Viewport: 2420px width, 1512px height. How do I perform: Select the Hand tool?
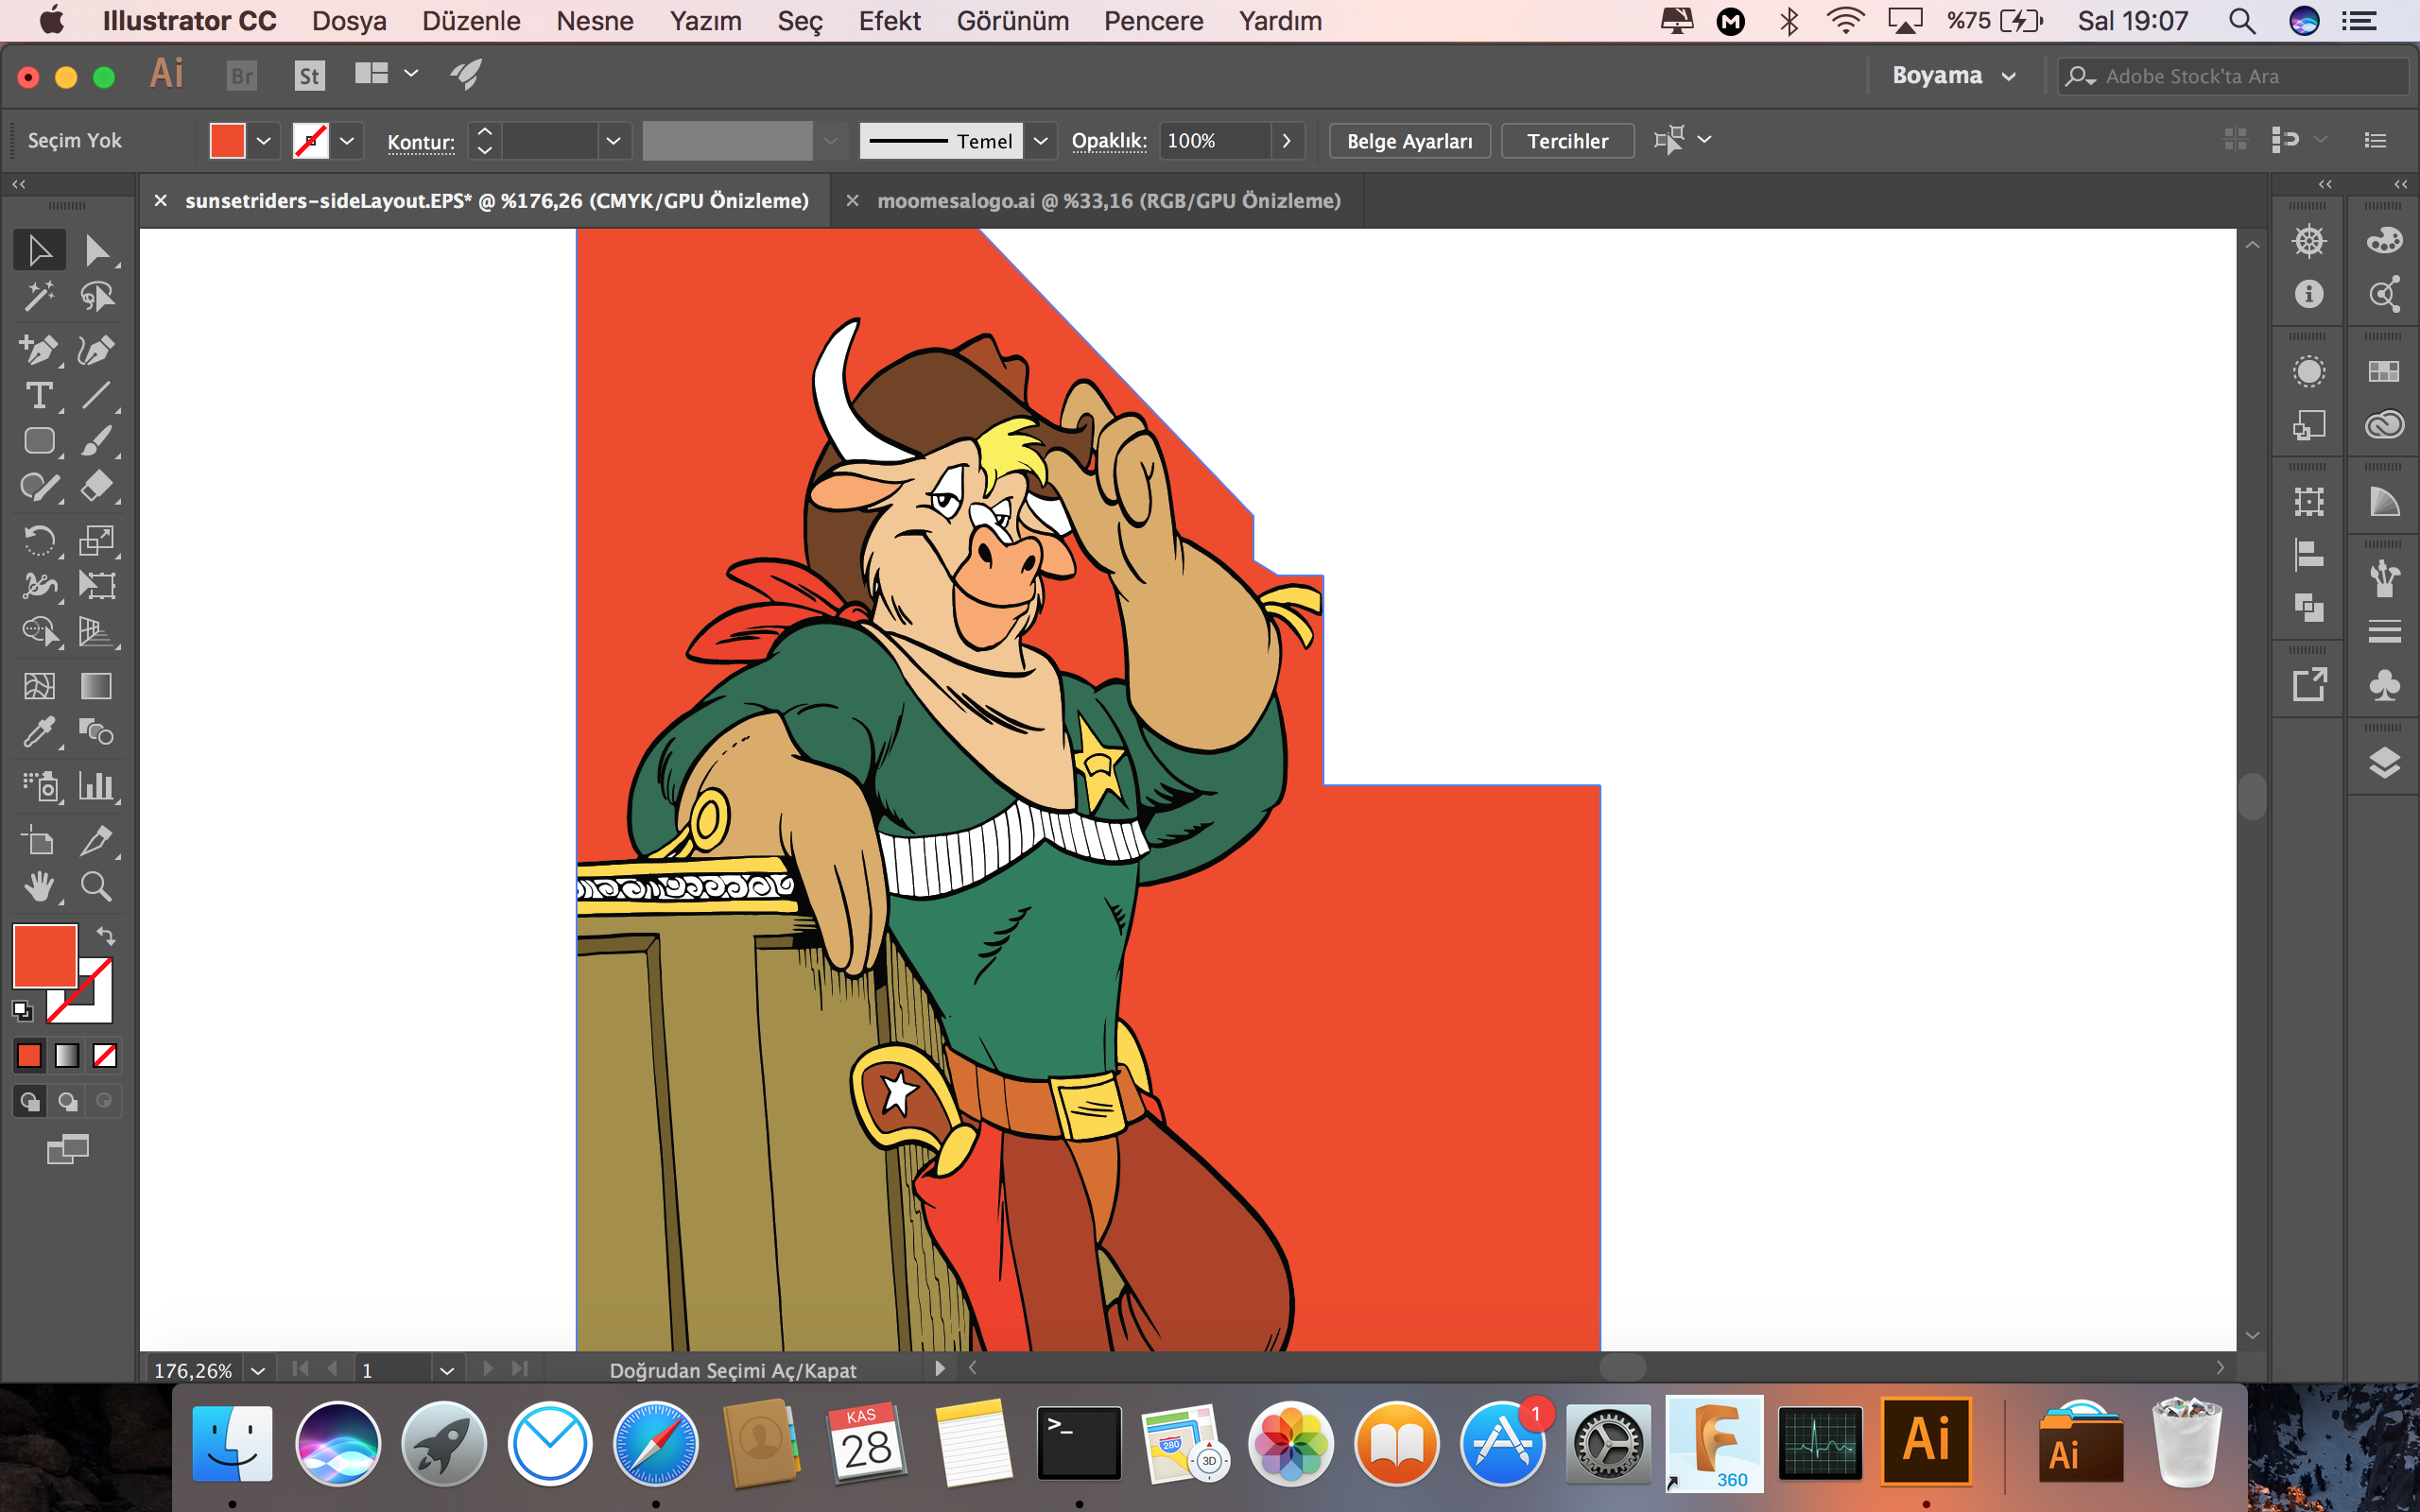click(x=39, y=887)
